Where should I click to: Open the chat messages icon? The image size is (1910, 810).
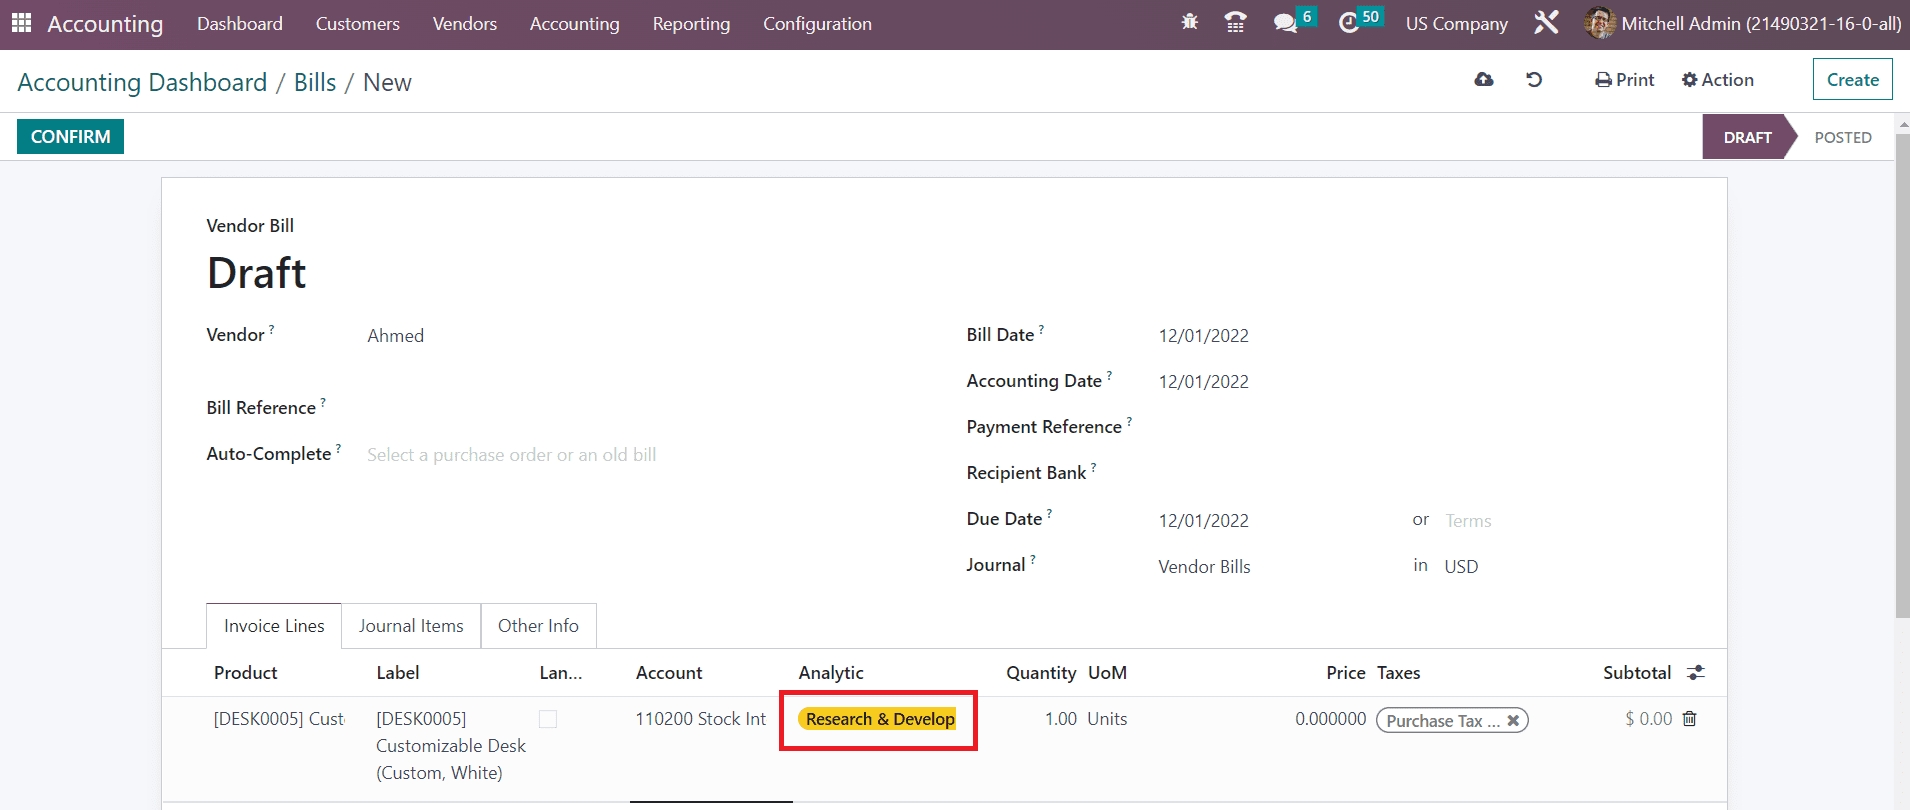[x=1285, y=23]
